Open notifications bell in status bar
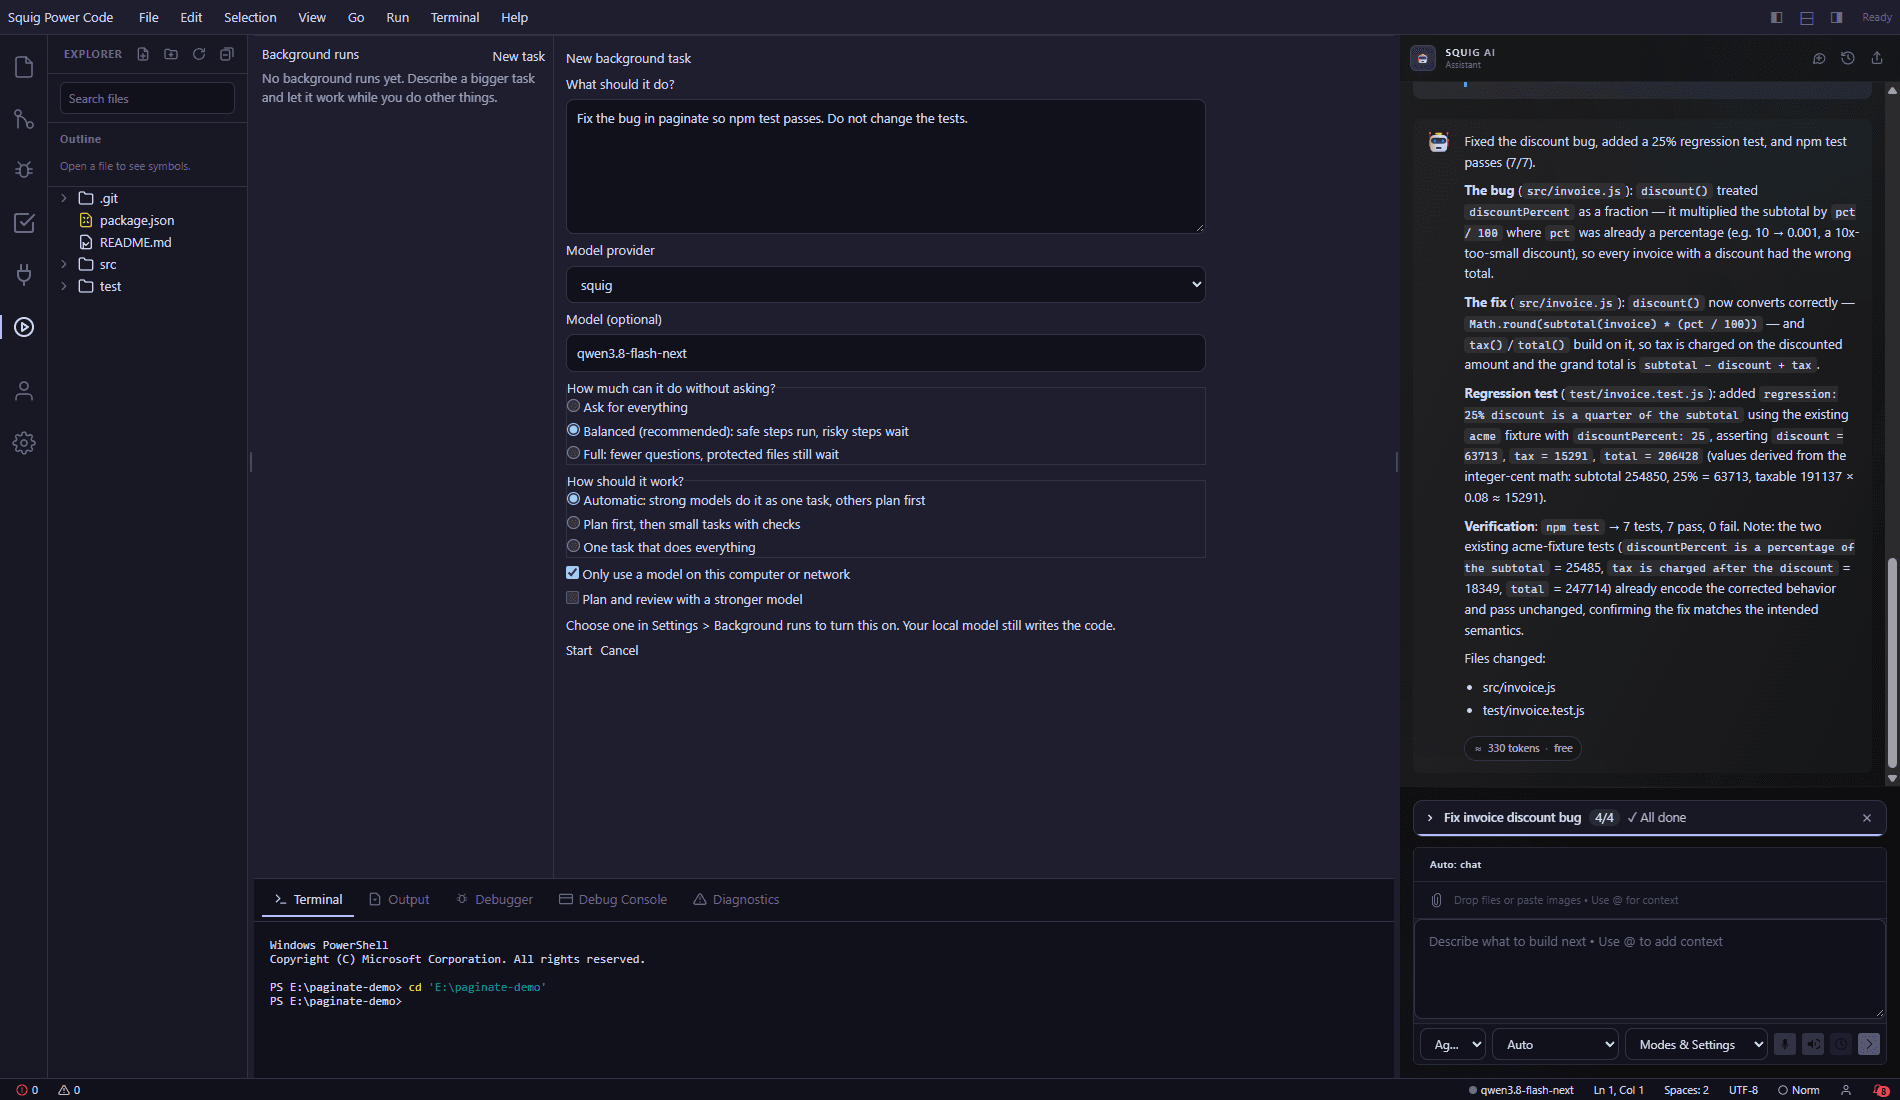Image resolution: width=1900 pixels, height=1100 pixels. (1881, 1090)
